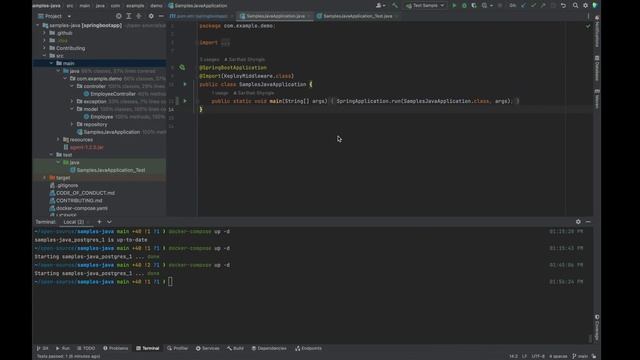Run the Test Sample configuration

coord(454,6)
